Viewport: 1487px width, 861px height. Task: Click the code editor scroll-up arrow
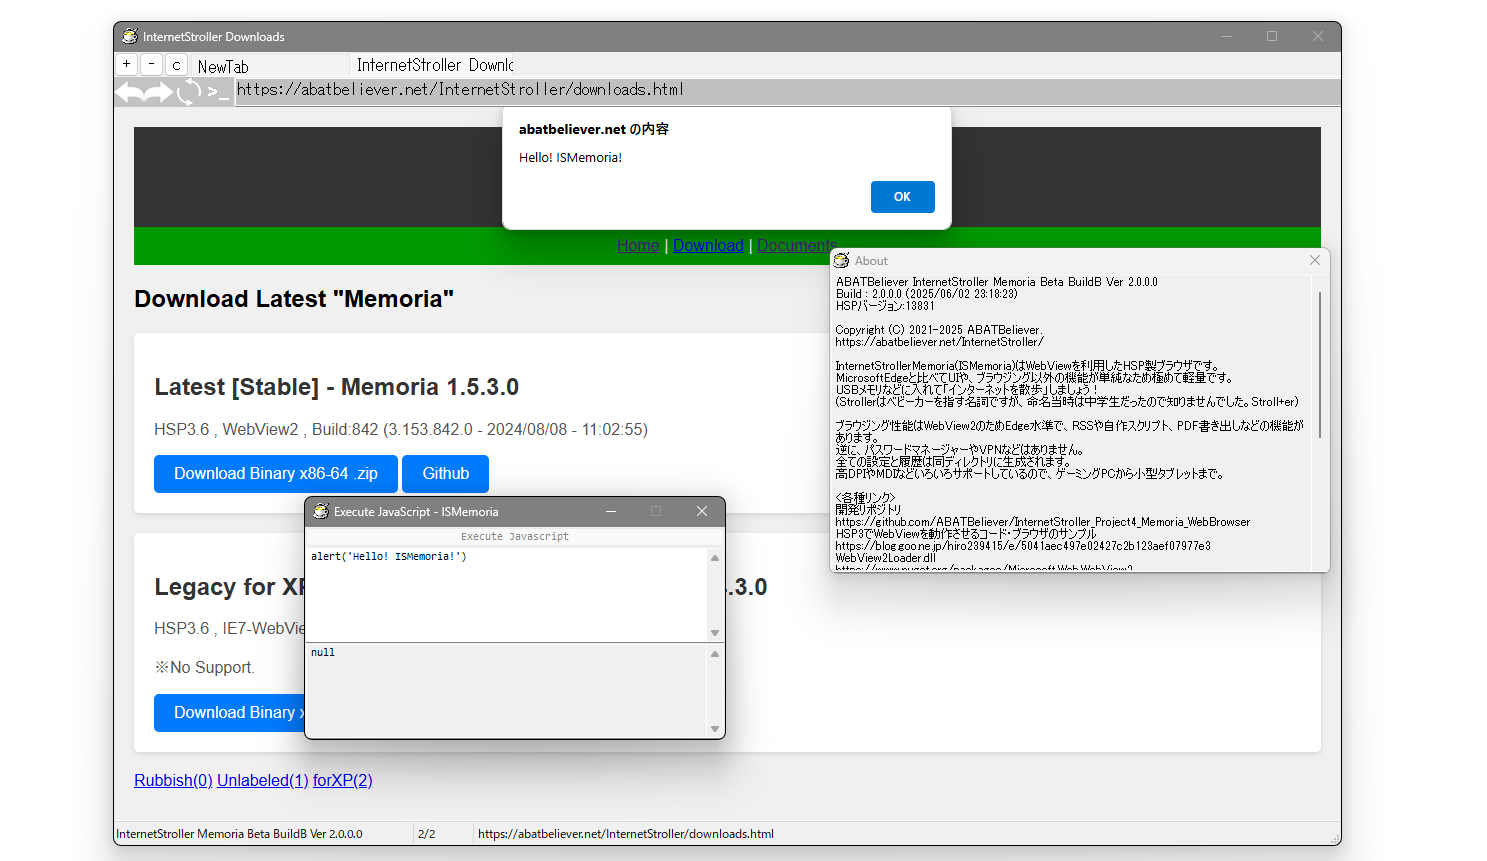(x=715, y=557)
